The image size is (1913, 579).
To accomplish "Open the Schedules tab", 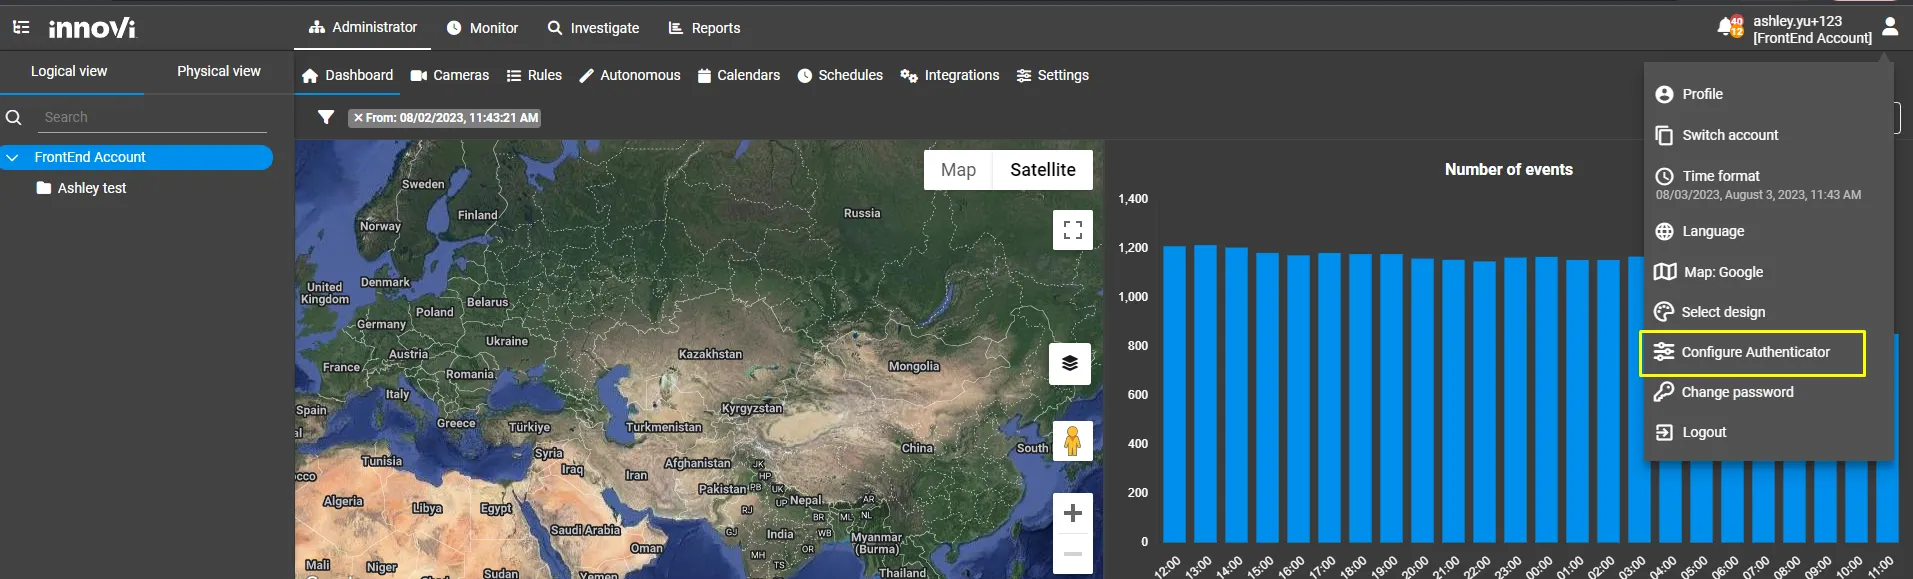I will pyautogui.click(x=840, y=75).
